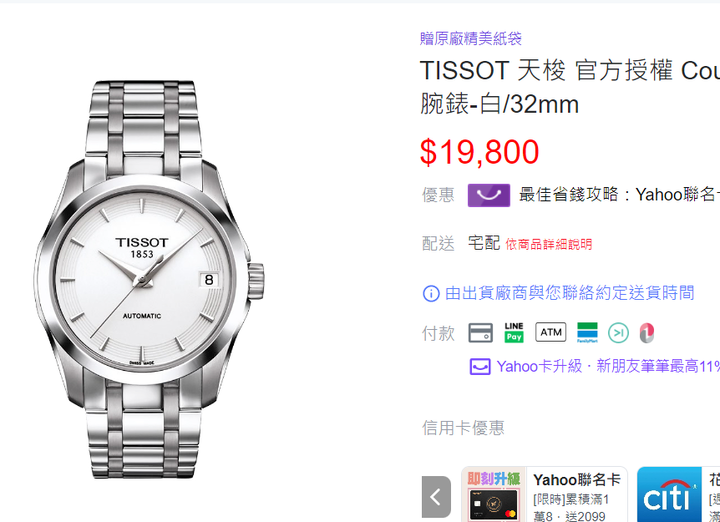Open the 贈原廠精美紙袋 promo link

pyautogui.click(x=471, y=39)
